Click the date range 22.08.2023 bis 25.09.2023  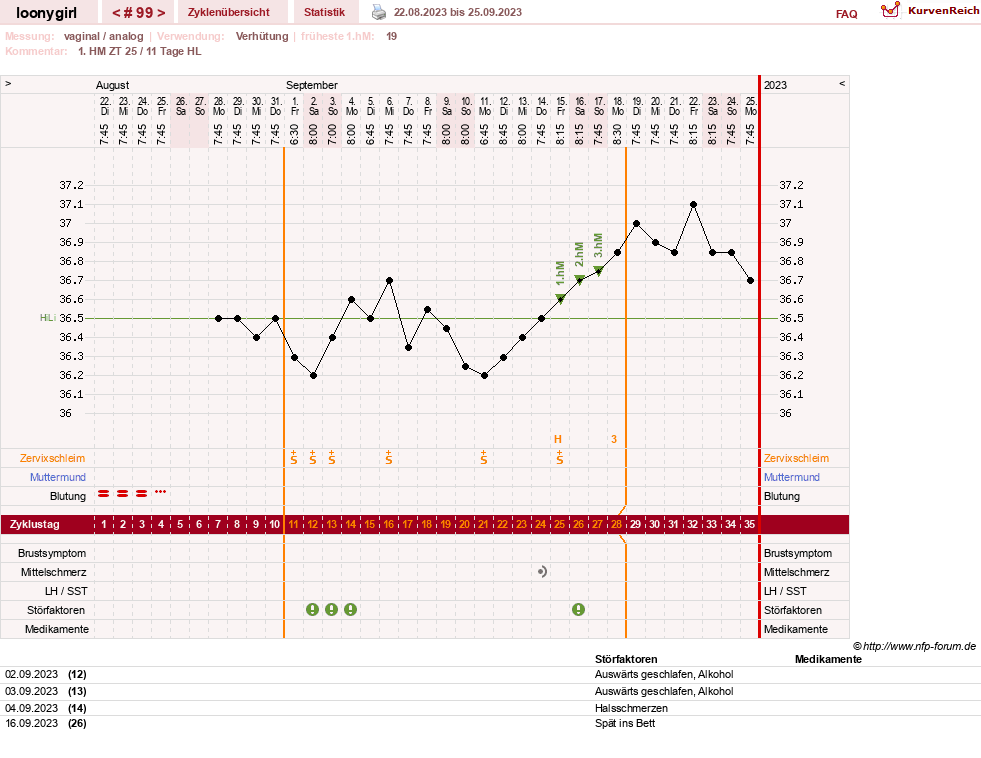pos(457,12)
